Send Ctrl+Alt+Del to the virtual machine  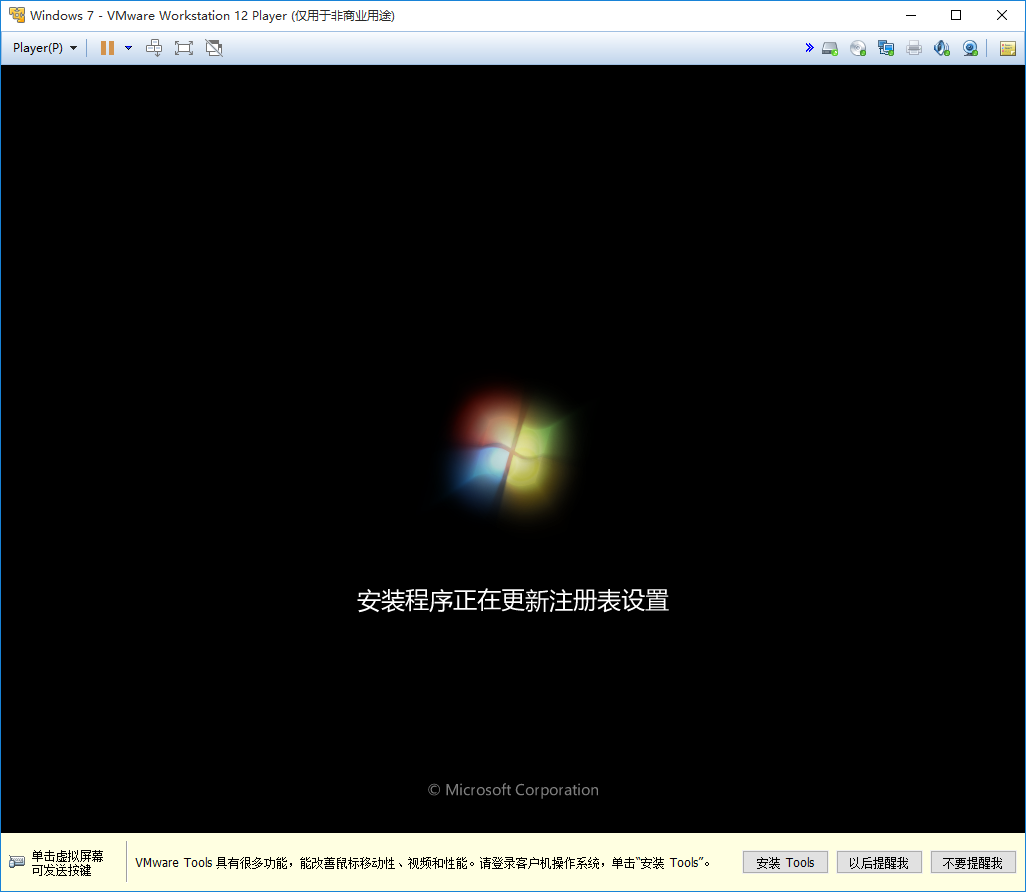coord(154,48)
